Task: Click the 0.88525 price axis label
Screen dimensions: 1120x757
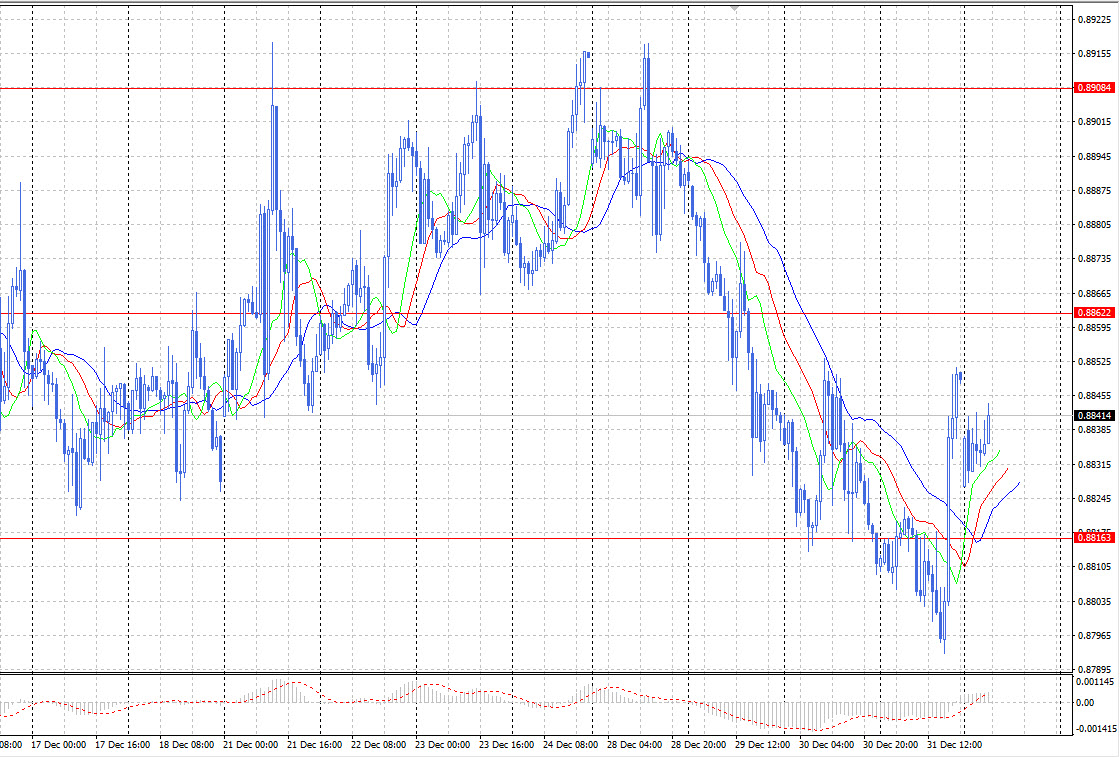Action: [x=1094, y=362]
